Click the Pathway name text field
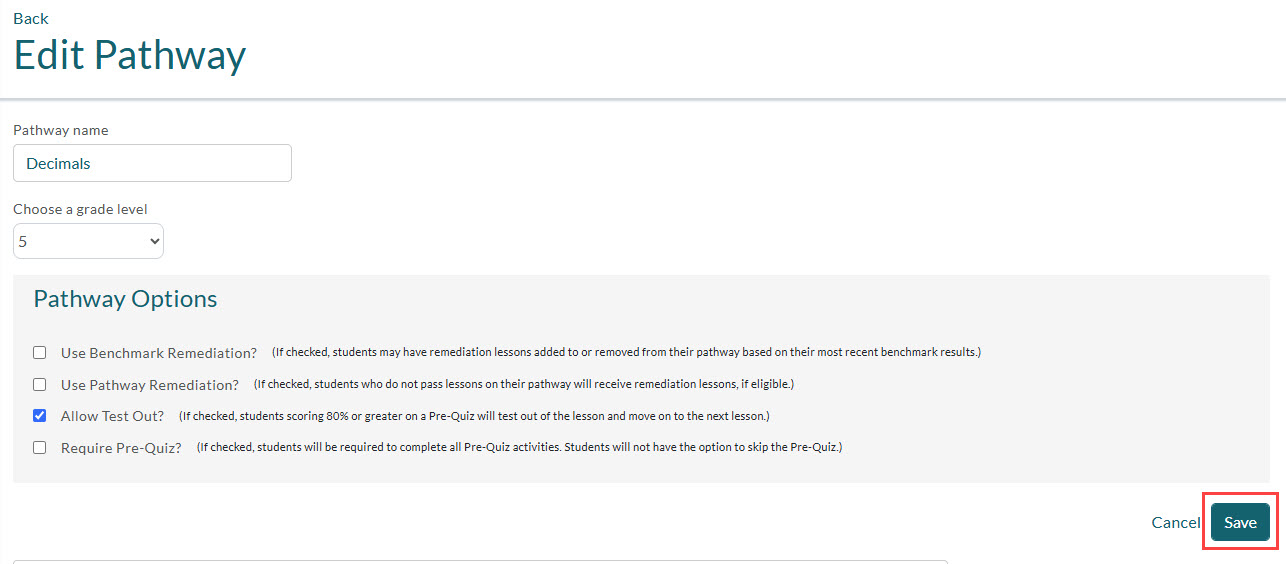This screenshot has width=1286, height=564. click(152, 163)
